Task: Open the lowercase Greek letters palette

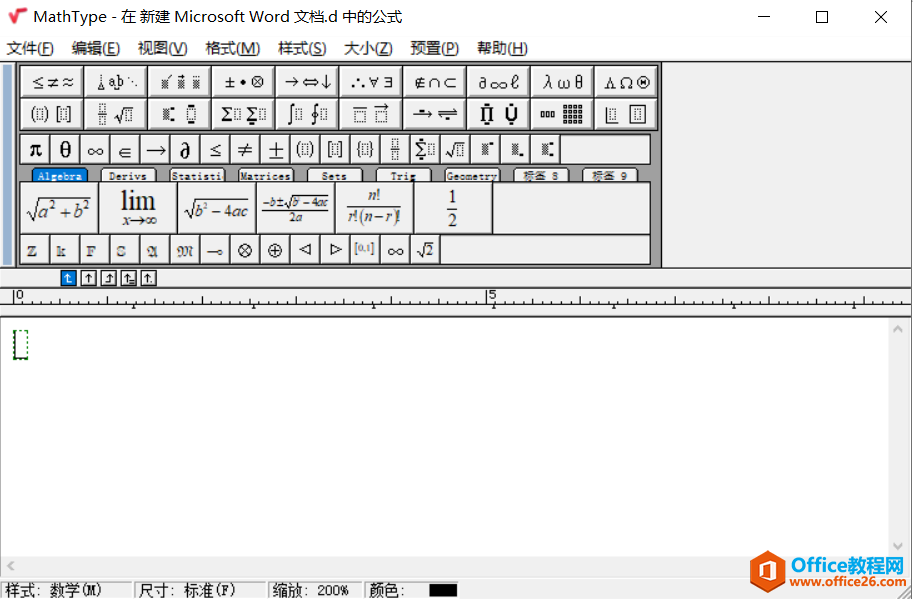Action: tap(562, 82)
